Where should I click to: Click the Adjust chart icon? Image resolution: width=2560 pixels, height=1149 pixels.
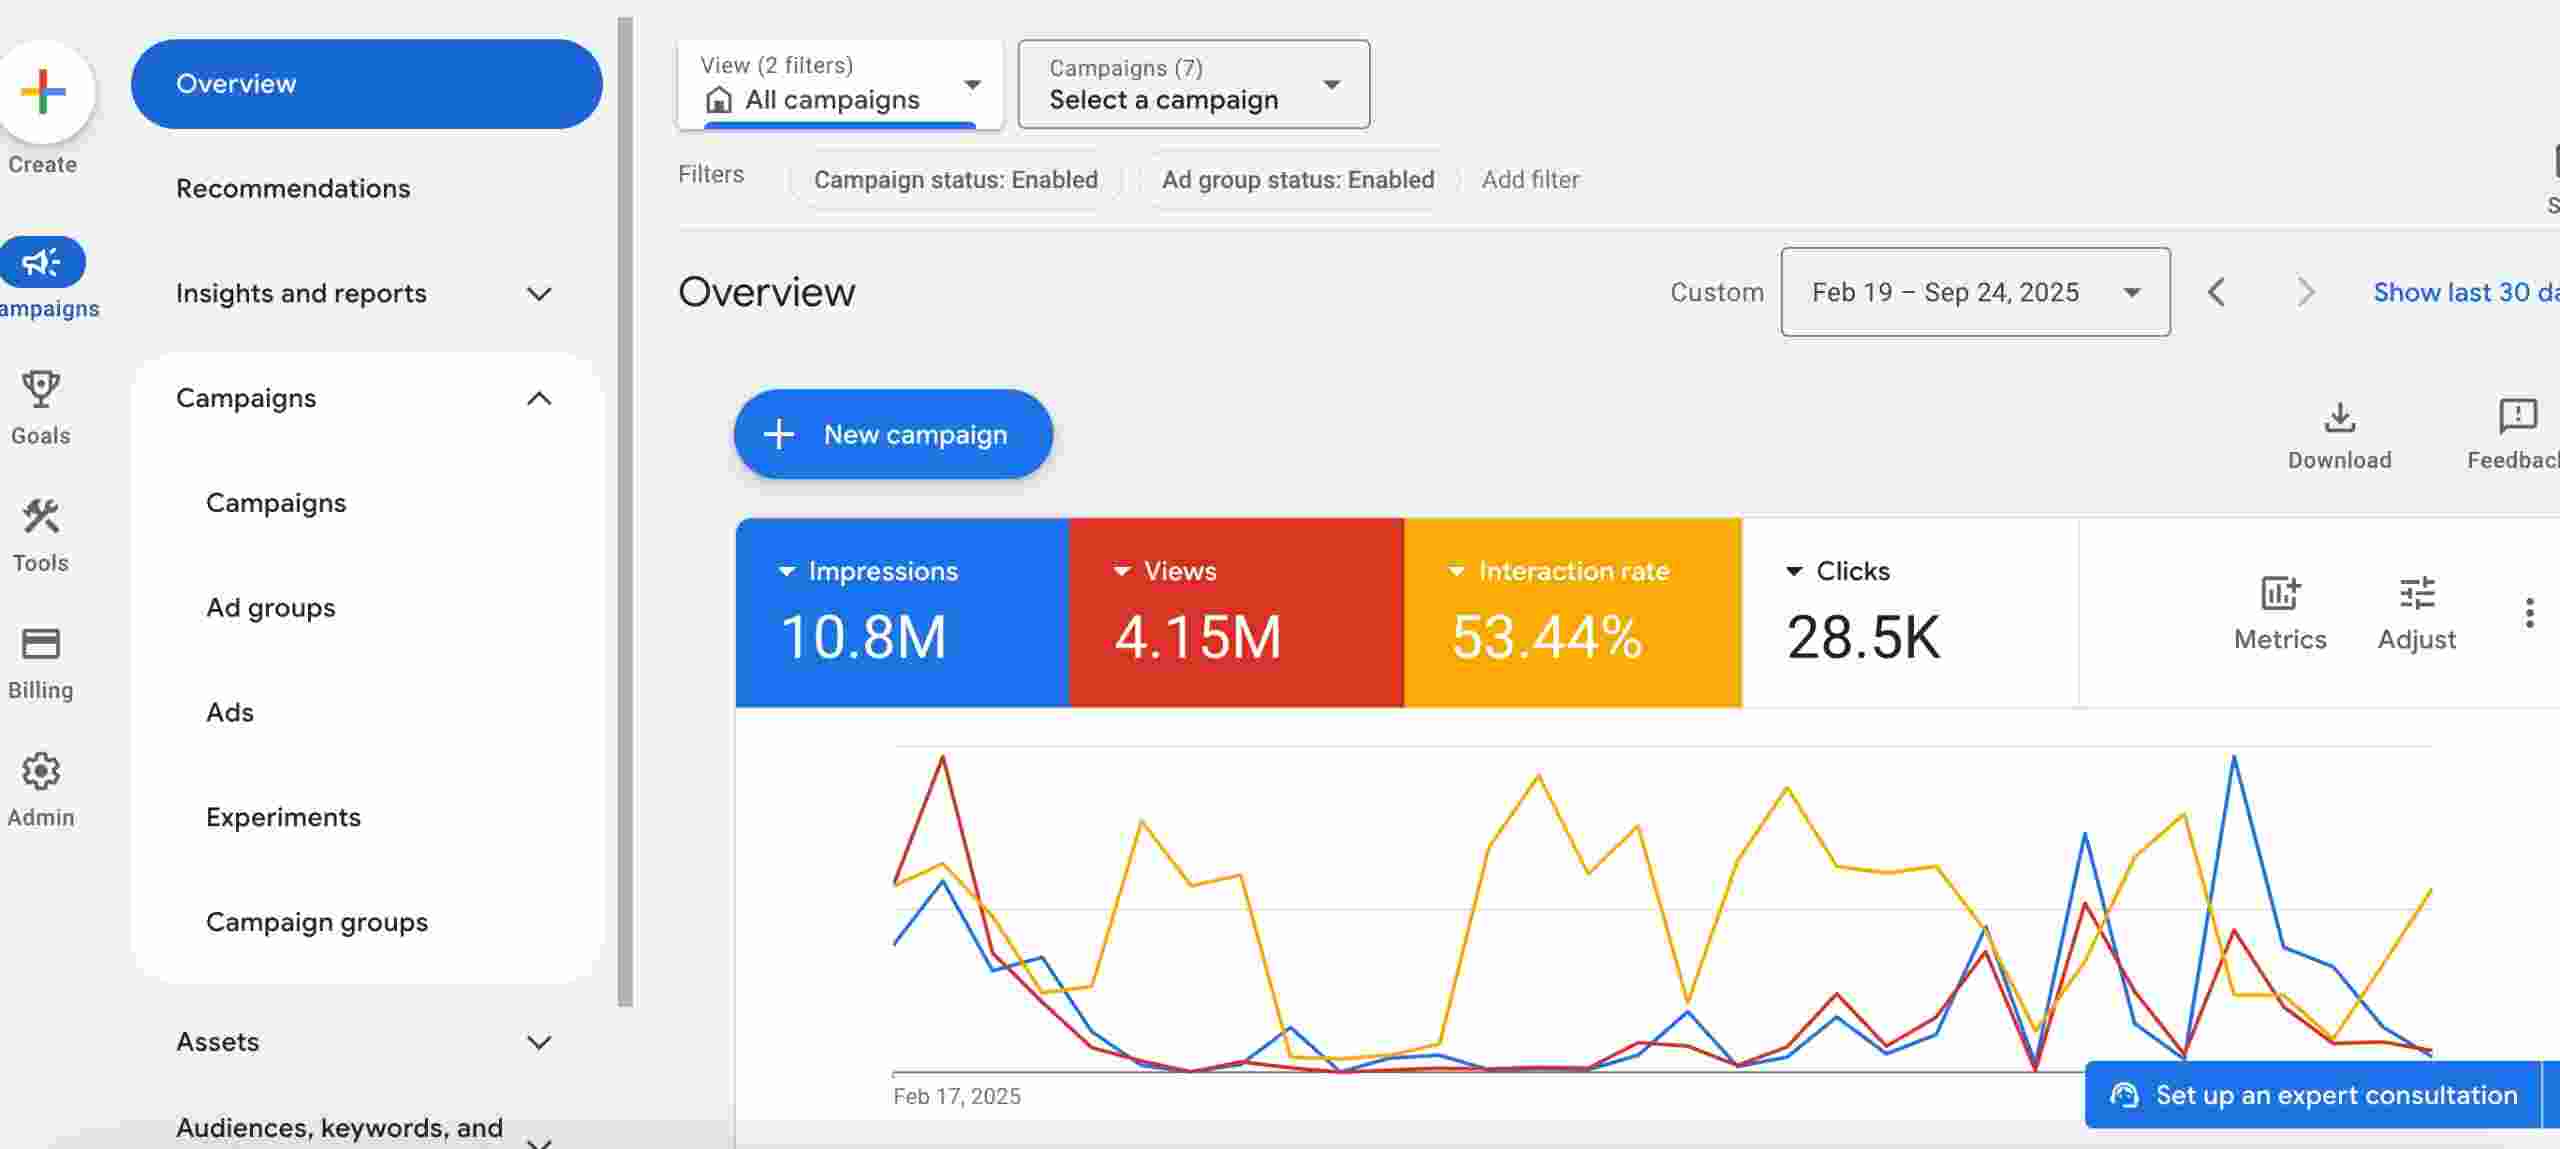[2417, 594]
